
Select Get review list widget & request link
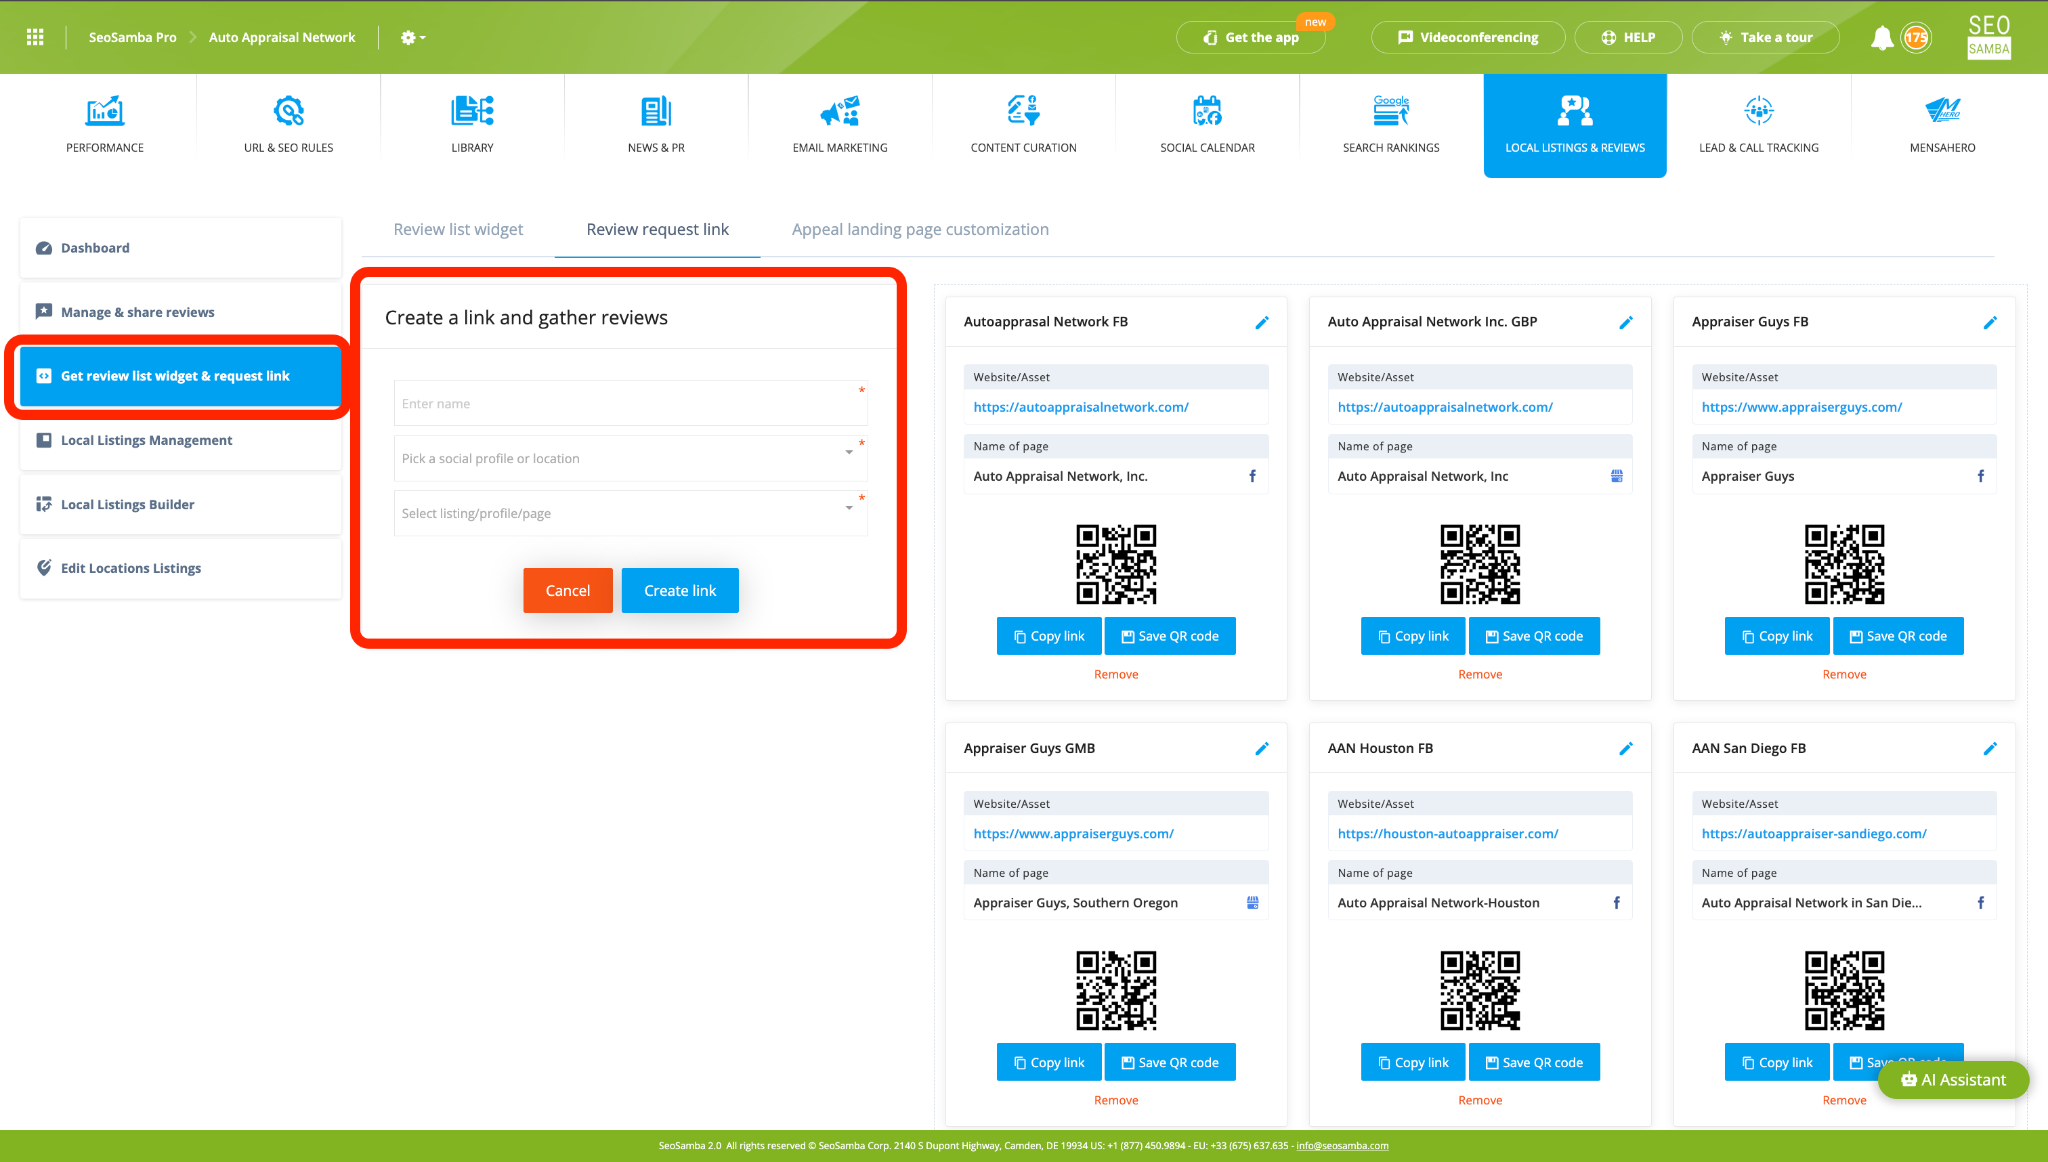[x=180, y=376]
